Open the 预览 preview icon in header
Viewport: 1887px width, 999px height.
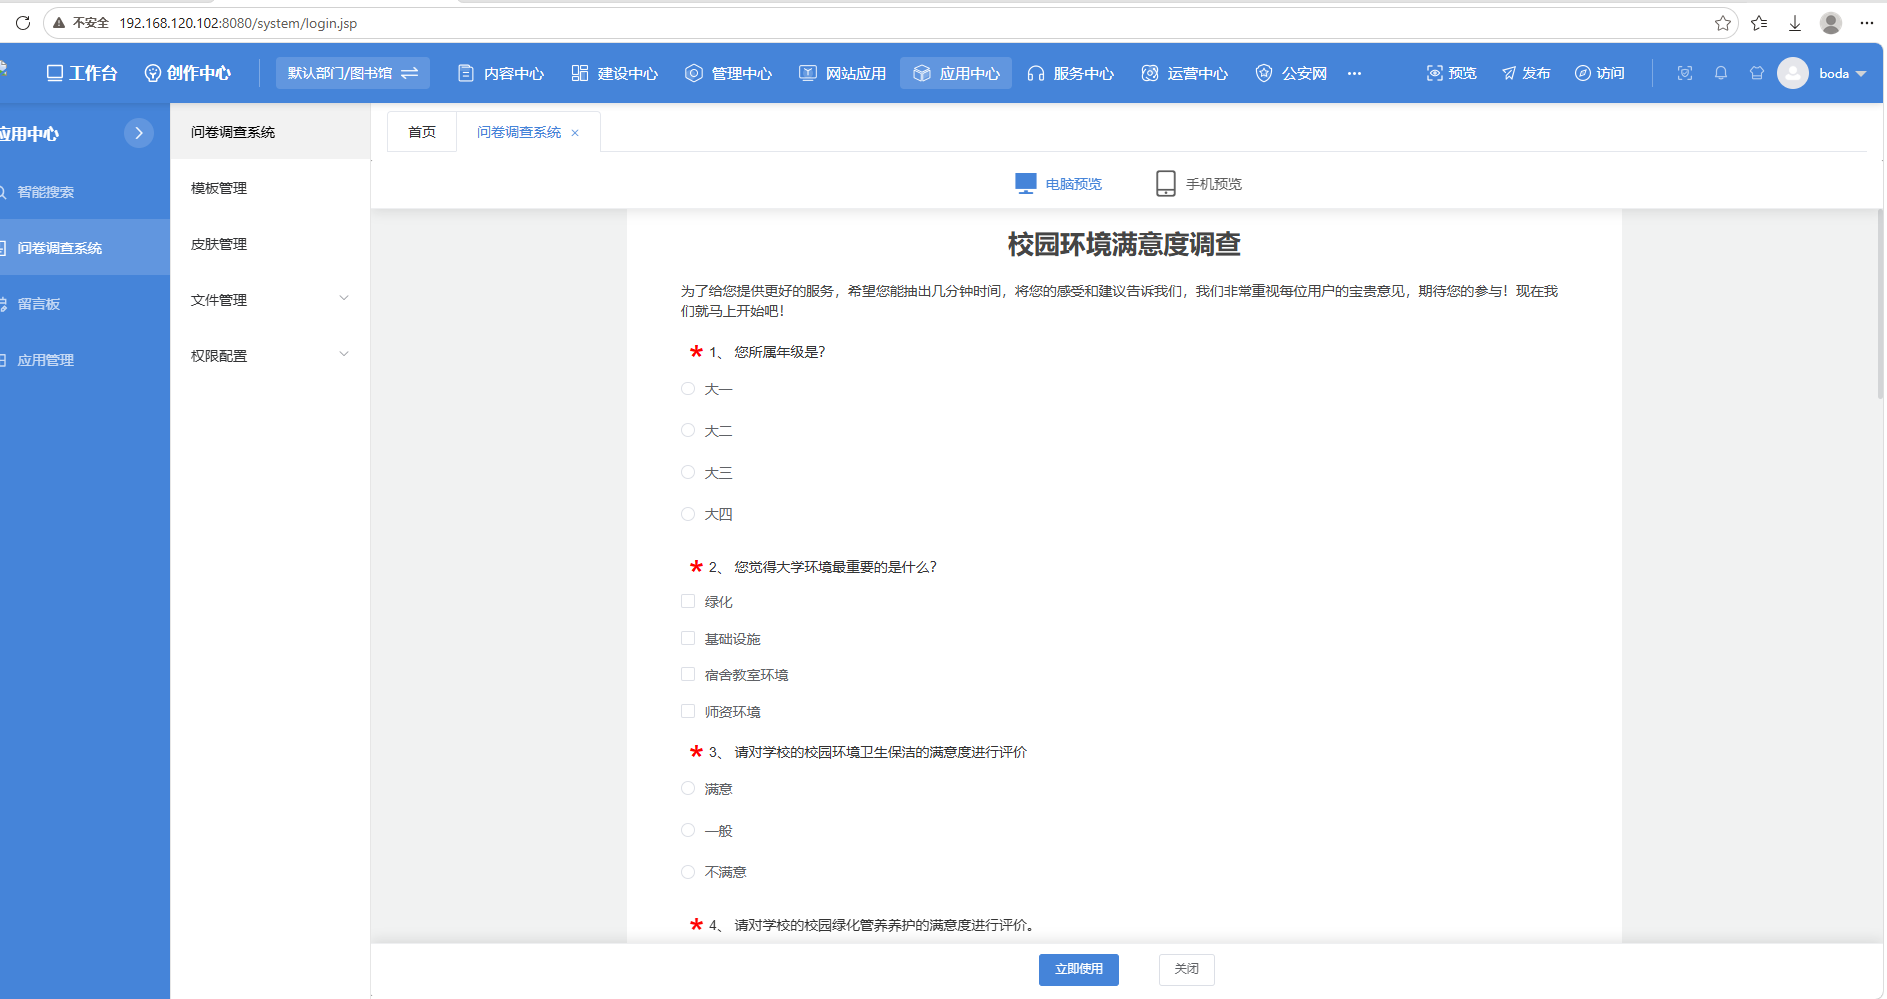1434,73
